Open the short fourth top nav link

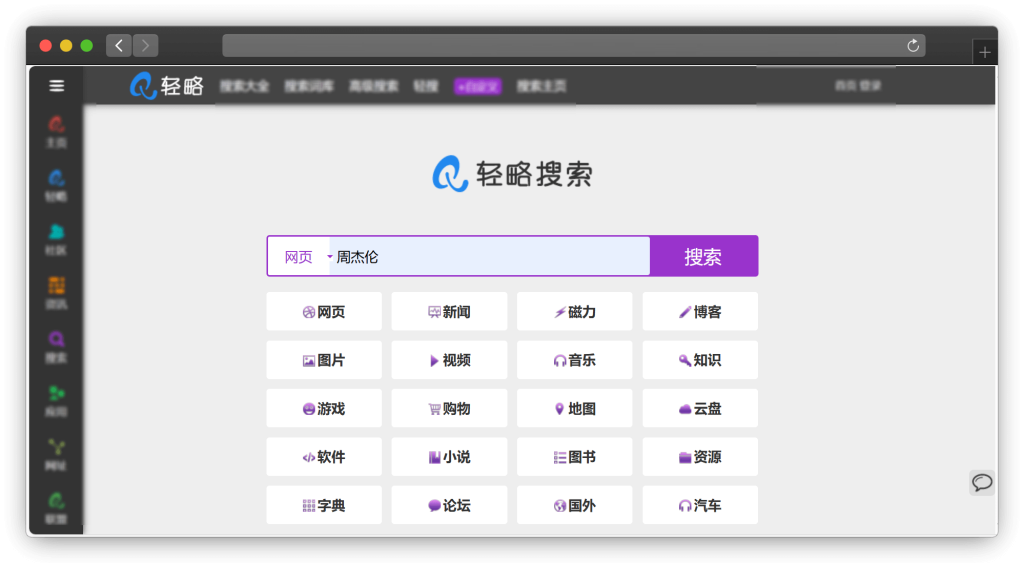(x=426, y=86)
